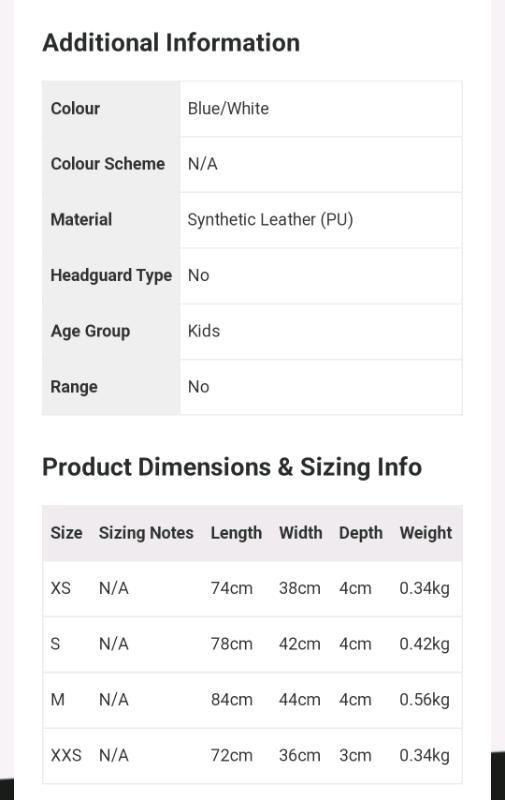Click the Length column header
The image size is (505, 800).
click(236, 533)
